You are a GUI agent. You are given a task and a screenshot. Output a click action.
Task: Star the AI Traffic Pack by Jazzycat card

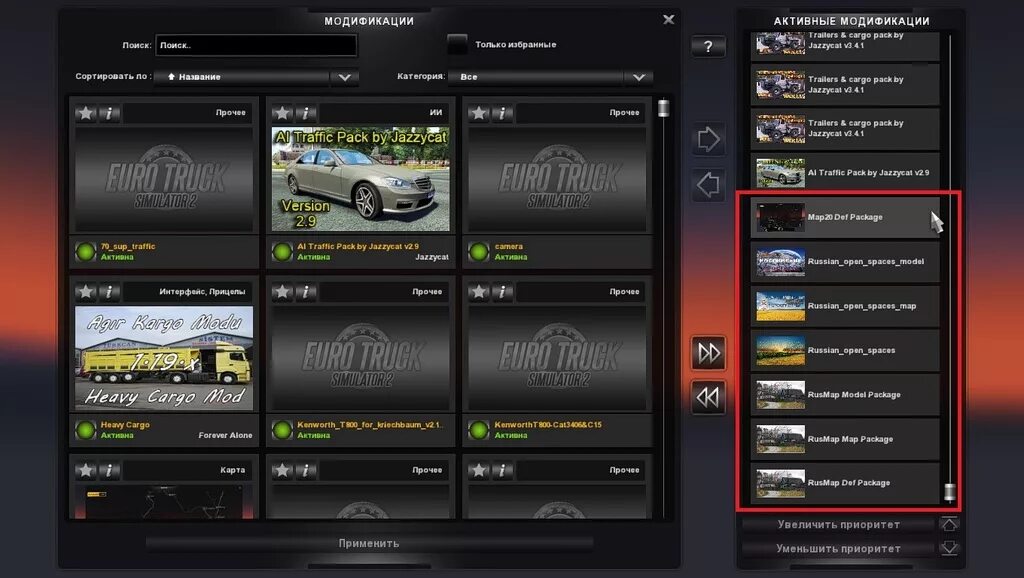click(x=282, y=113)
